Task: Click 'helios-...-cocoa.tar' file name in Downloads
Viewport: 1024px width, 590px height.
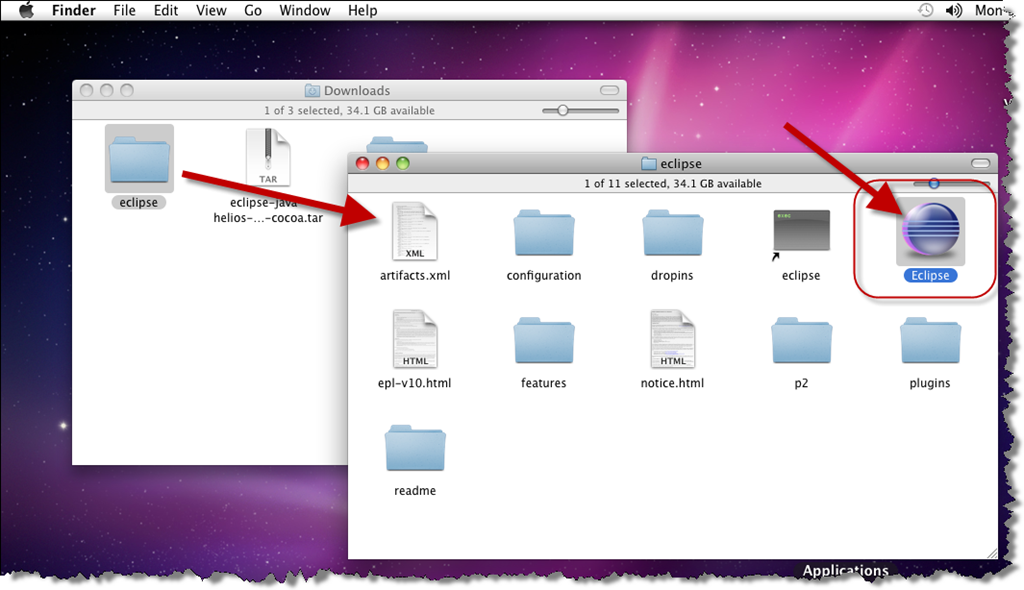Action: click(x=268, y=218)
